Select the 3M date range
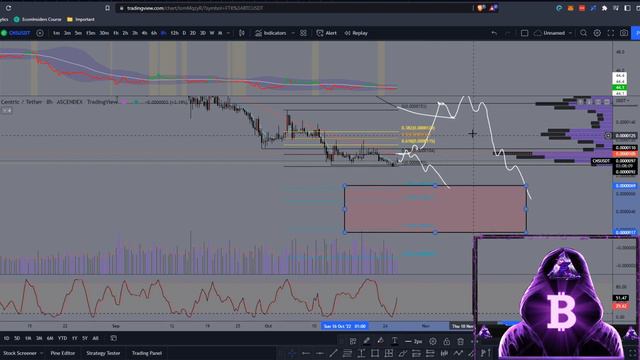Image resolution: width=640 pixels, height=360 pixels. 39,338
